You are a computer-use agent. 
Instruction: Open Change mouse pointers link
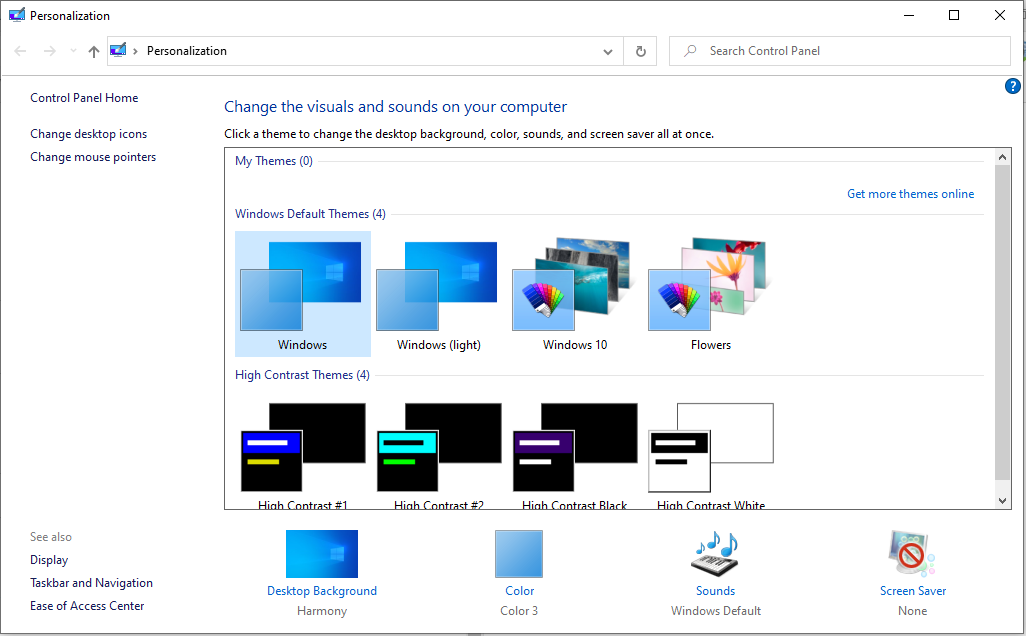click(x=93, y=157)
